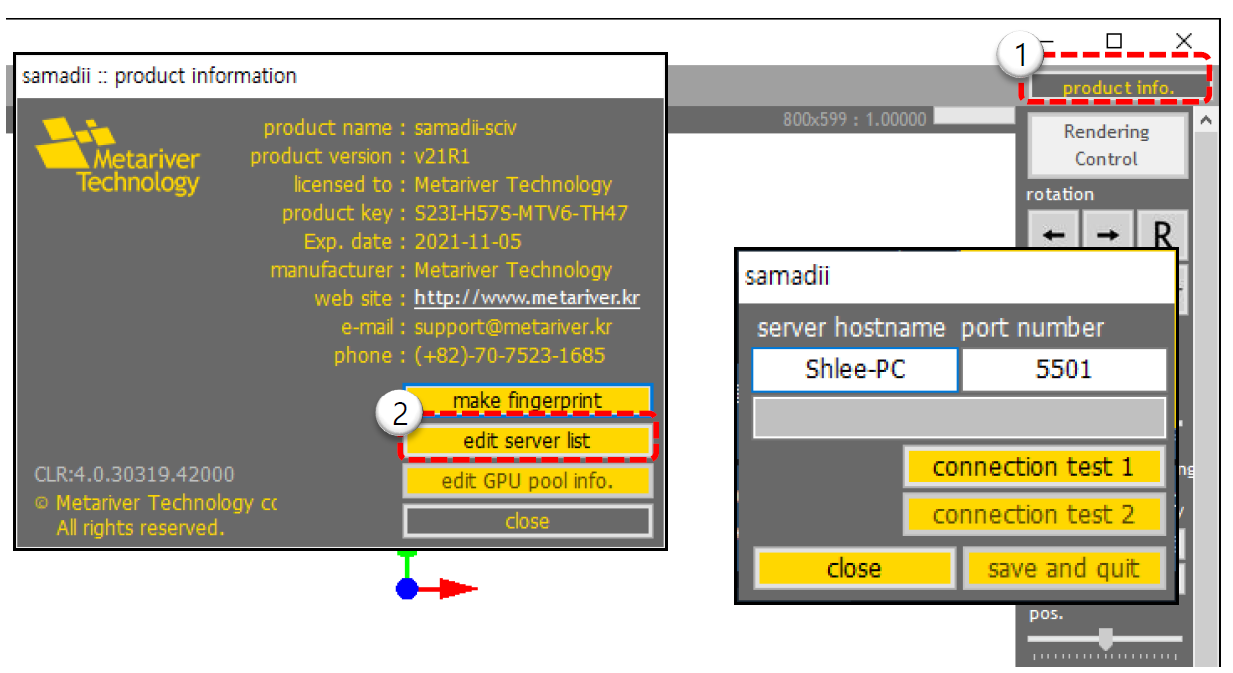
Task: Close the samadii server dialog
Action: [x=854, y=568]
